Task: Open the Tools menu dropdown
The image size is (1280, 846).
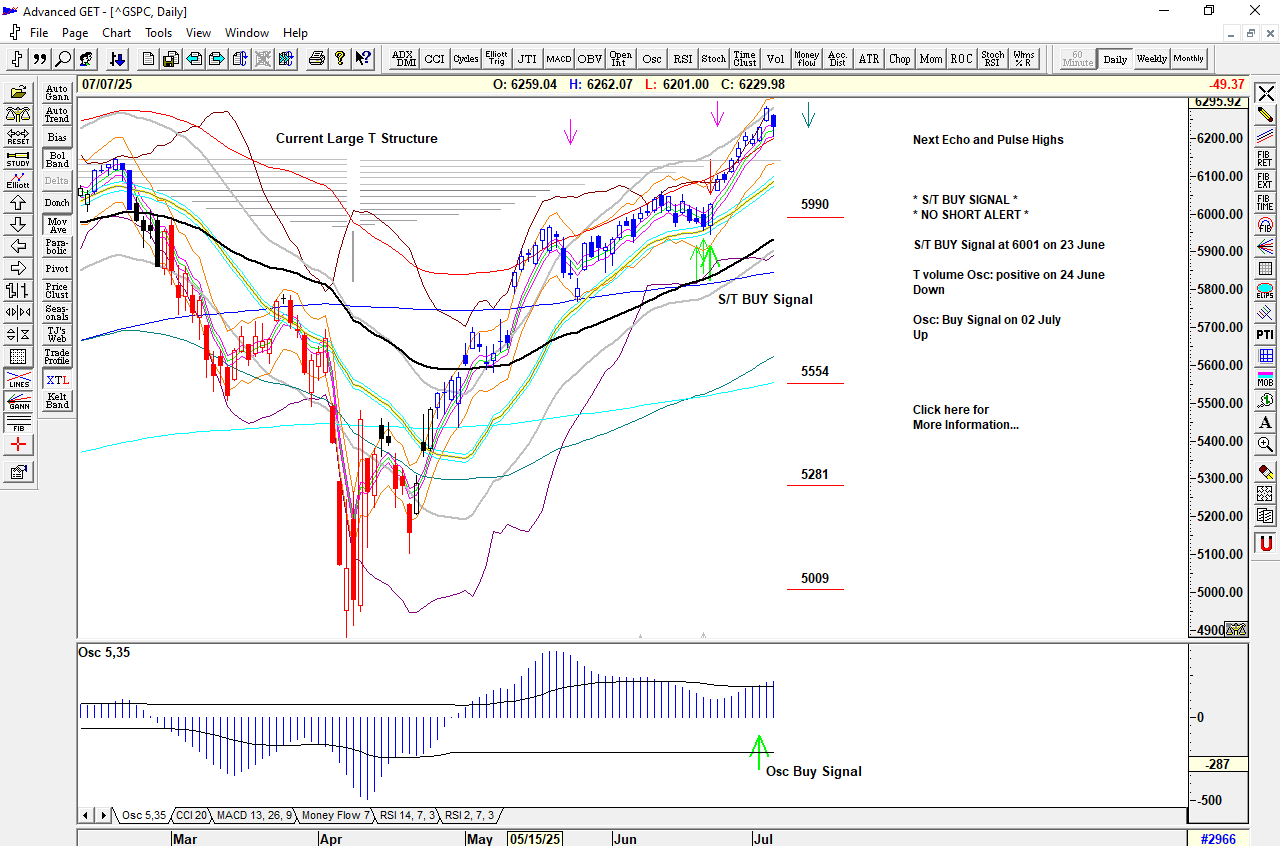Action: point(158,33)
